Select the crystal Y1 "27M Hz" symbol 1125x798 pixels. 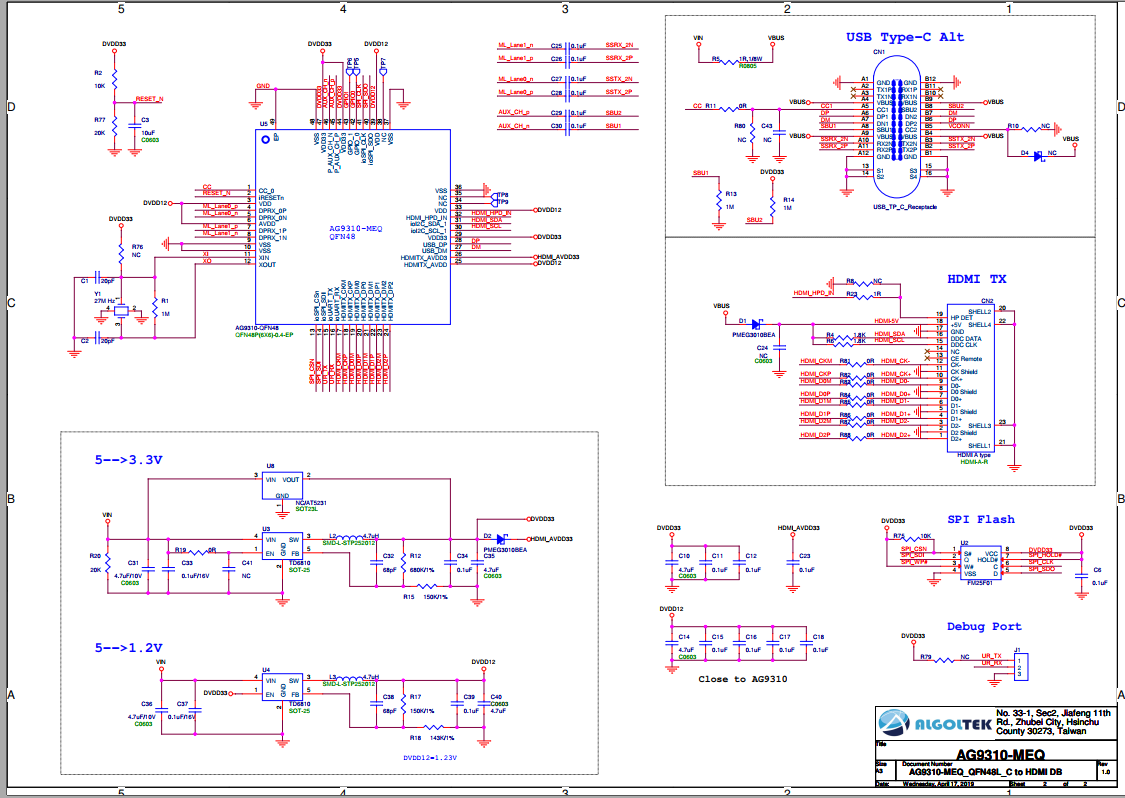click(122, 311)
